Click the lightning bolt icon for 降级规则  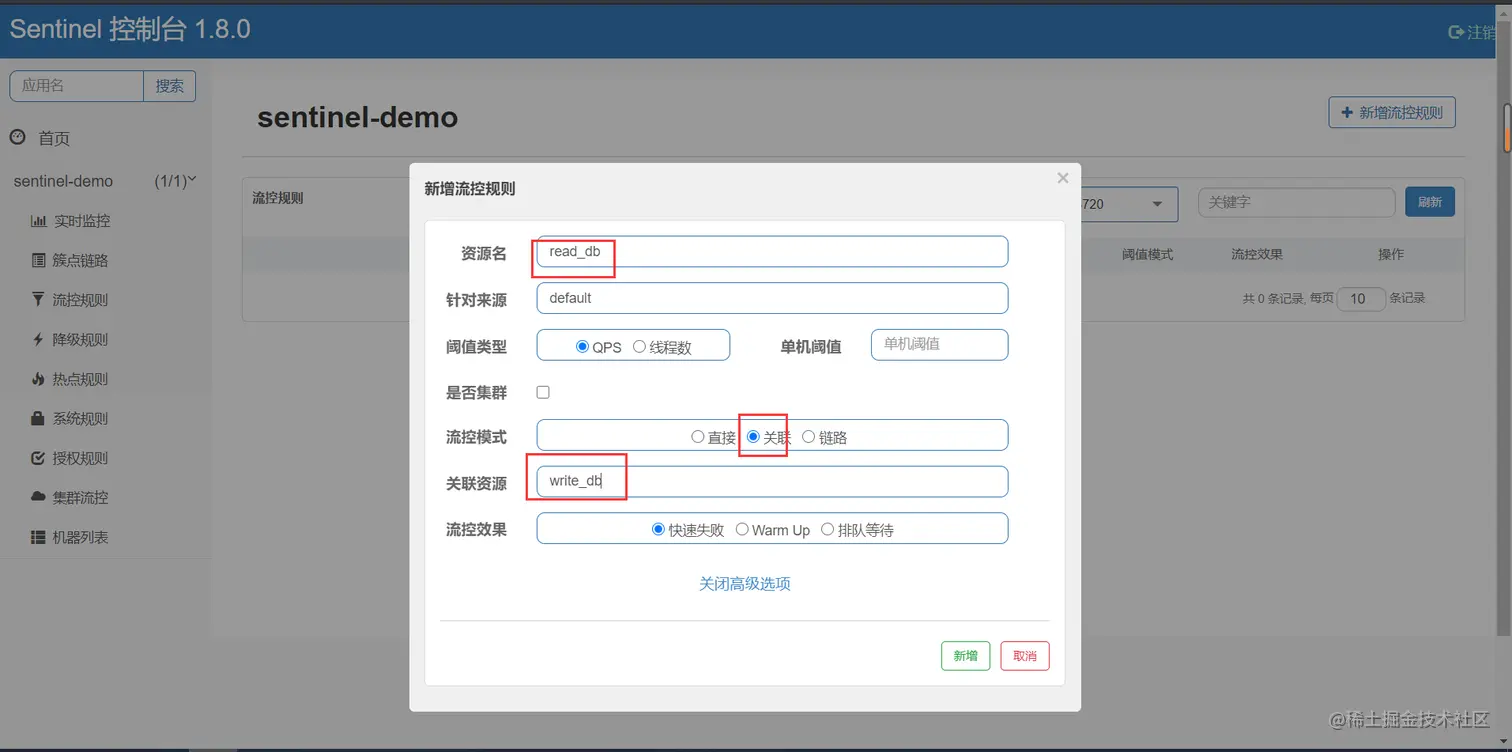[x=39, y=339]
